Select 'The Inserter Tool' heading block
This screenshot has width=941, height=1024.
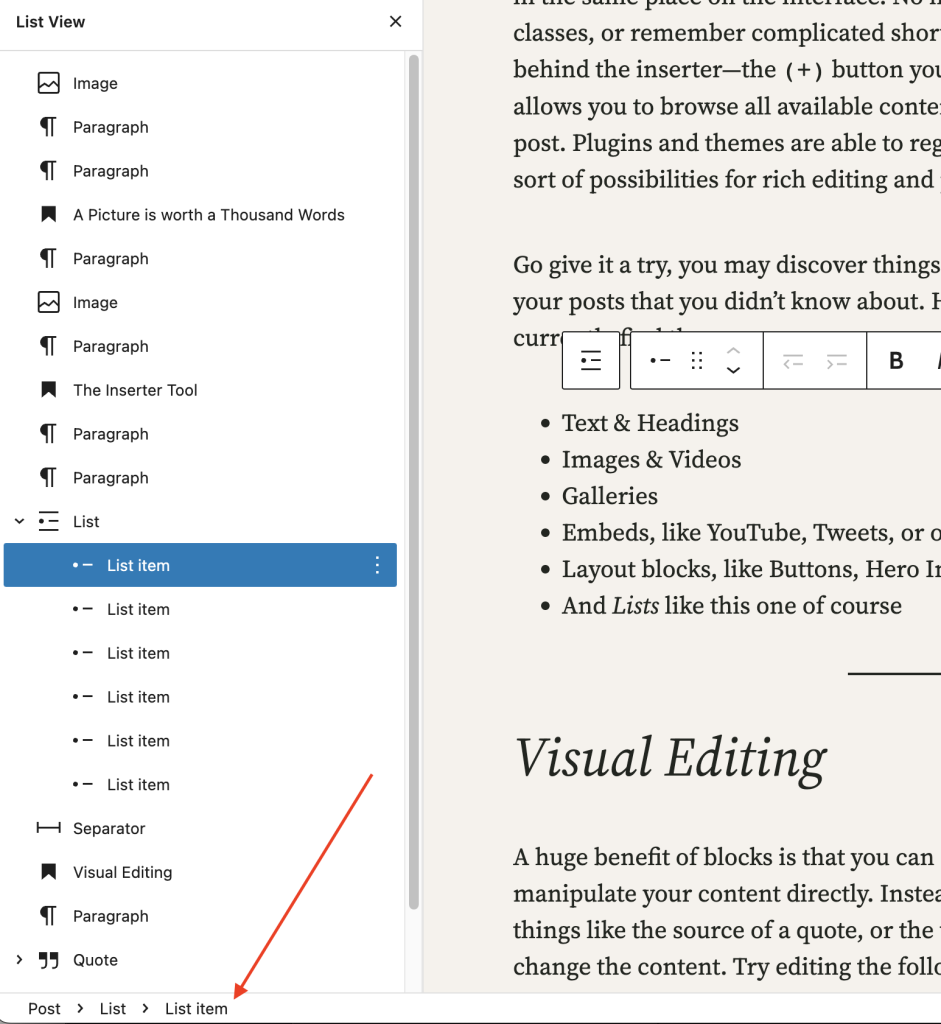(x=135, y=390)
